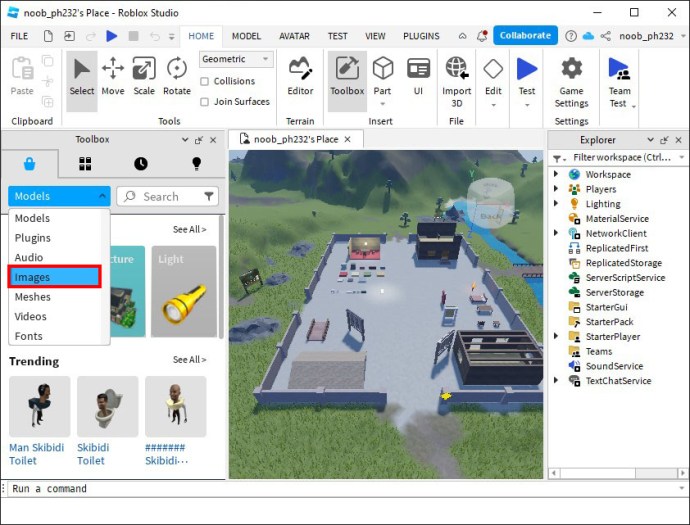Open the Toolbox Recent tab clock icon
Viewport: 690px width, 525px height.
point(140,164)
